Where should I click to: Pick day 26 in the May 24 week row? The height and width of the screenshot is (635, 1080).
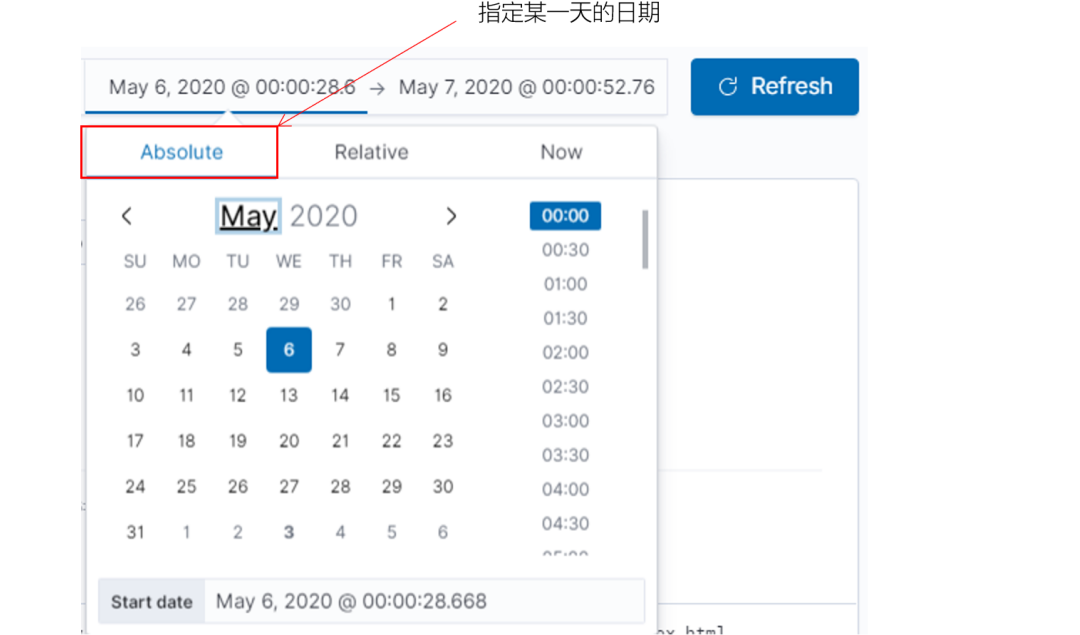pos(238,487)
